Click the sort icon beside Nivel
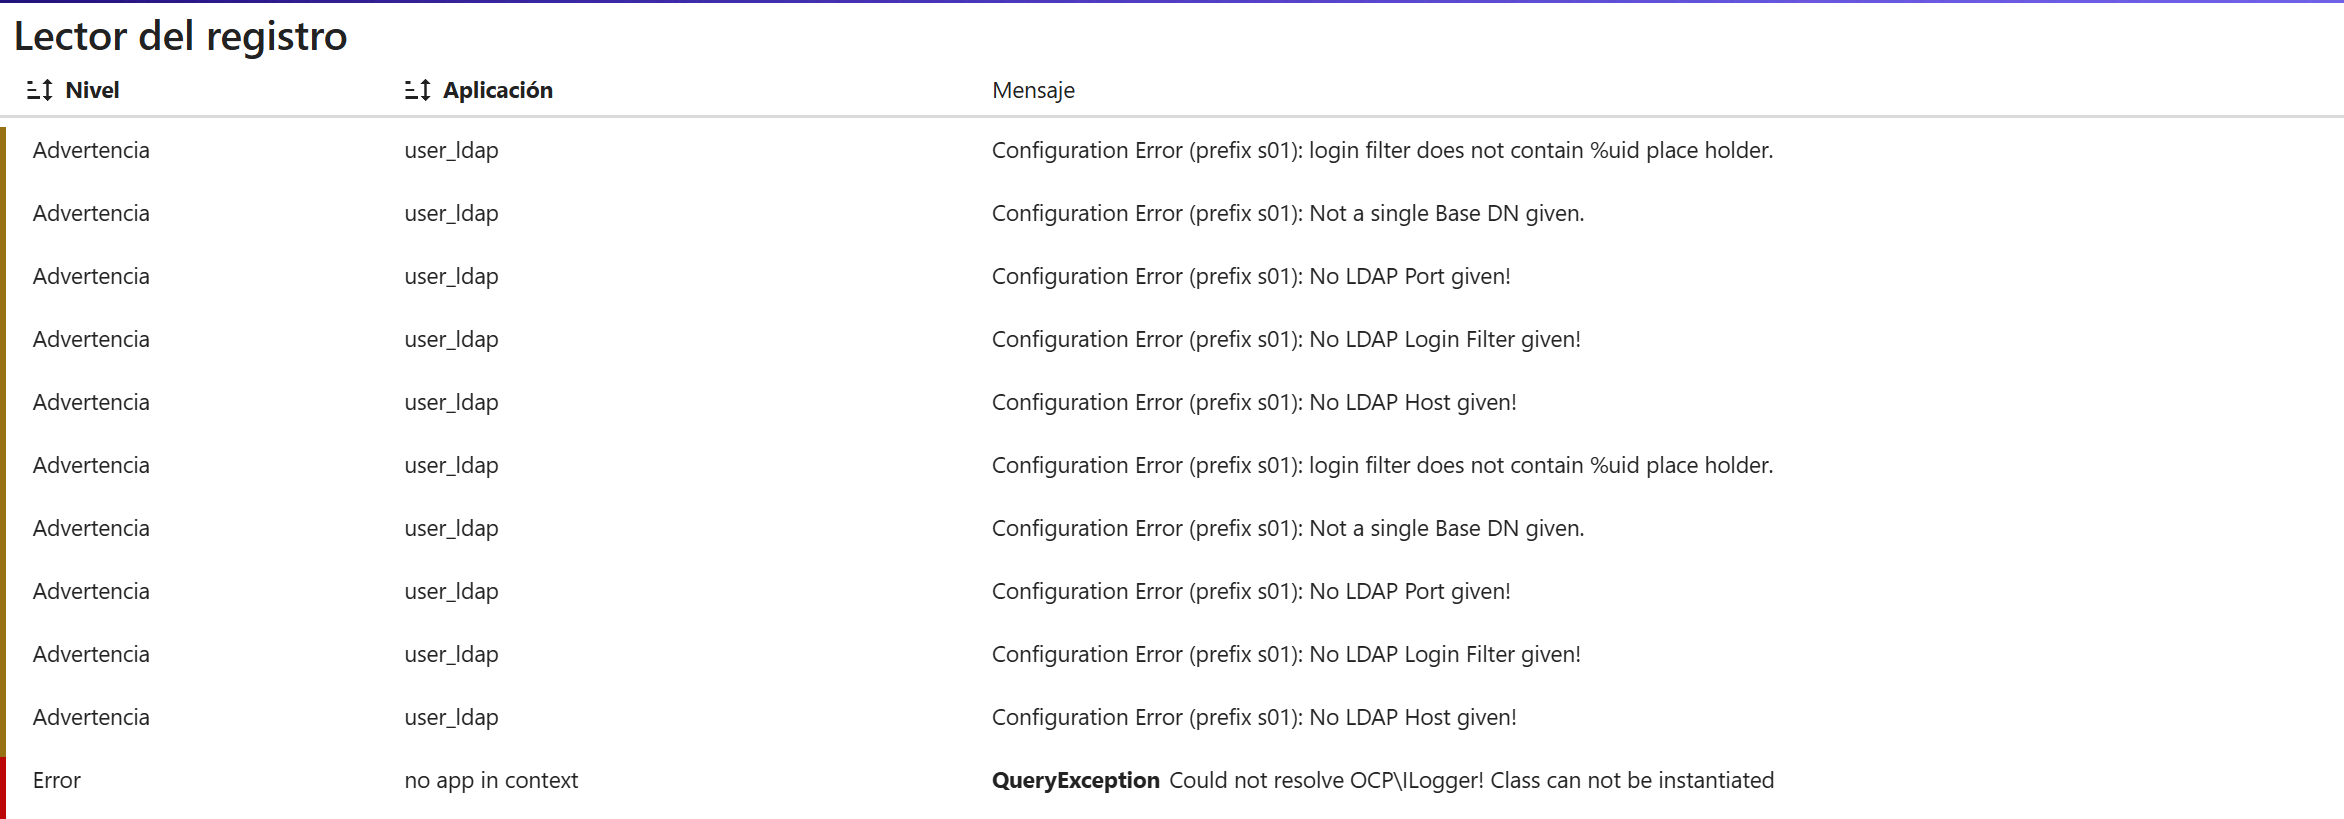 click(39, 90)
